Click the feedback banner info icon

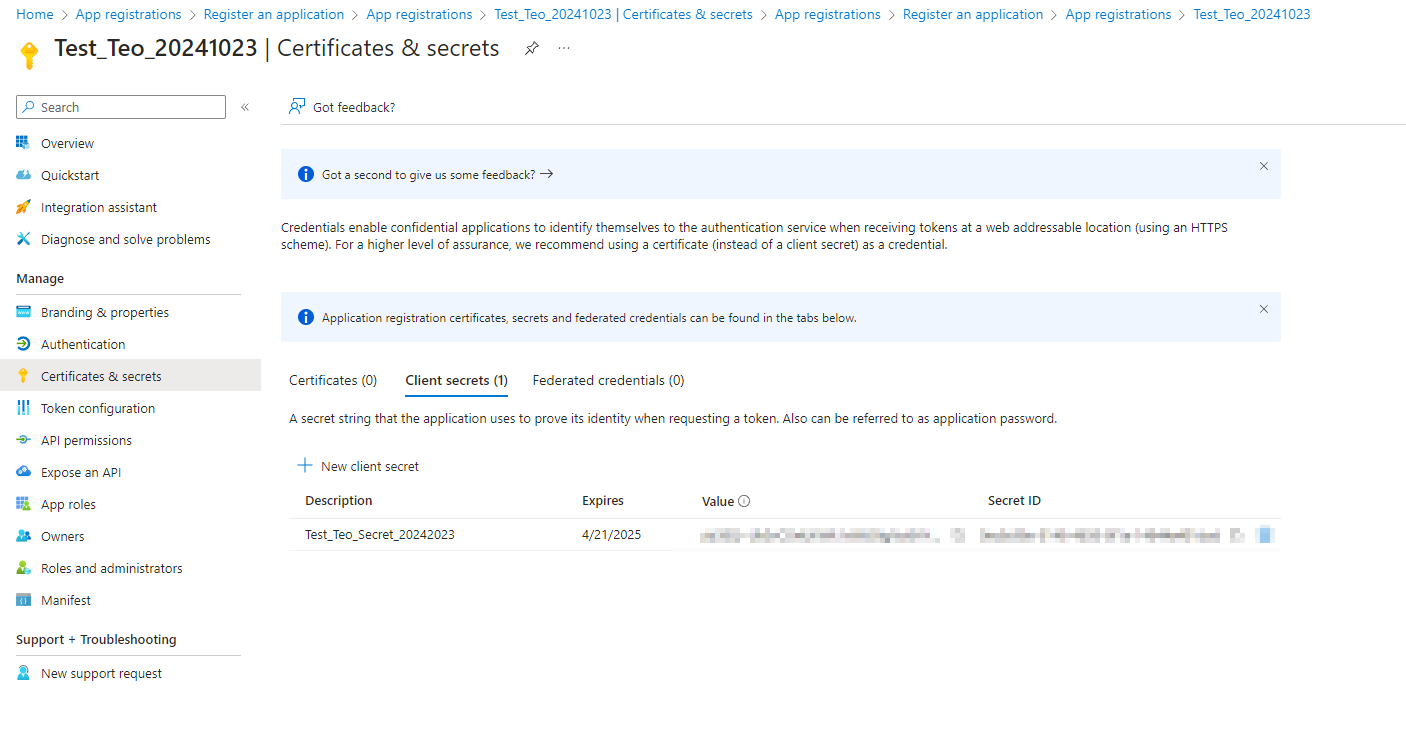[306, 174]
